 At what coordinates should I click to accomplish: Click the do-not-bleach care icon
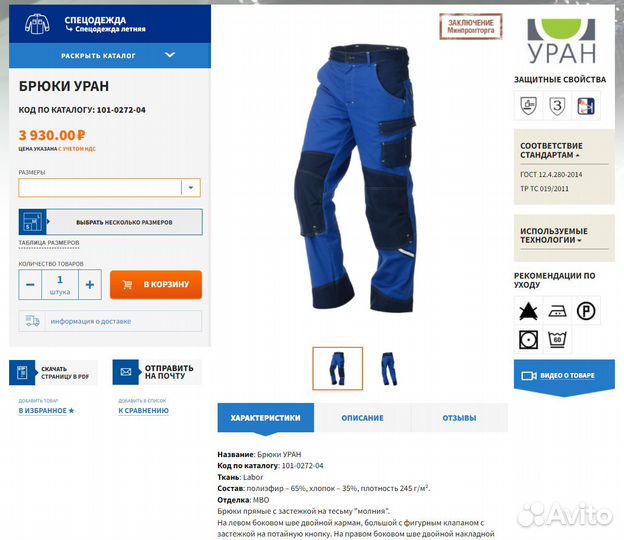(x=528, y=310)
